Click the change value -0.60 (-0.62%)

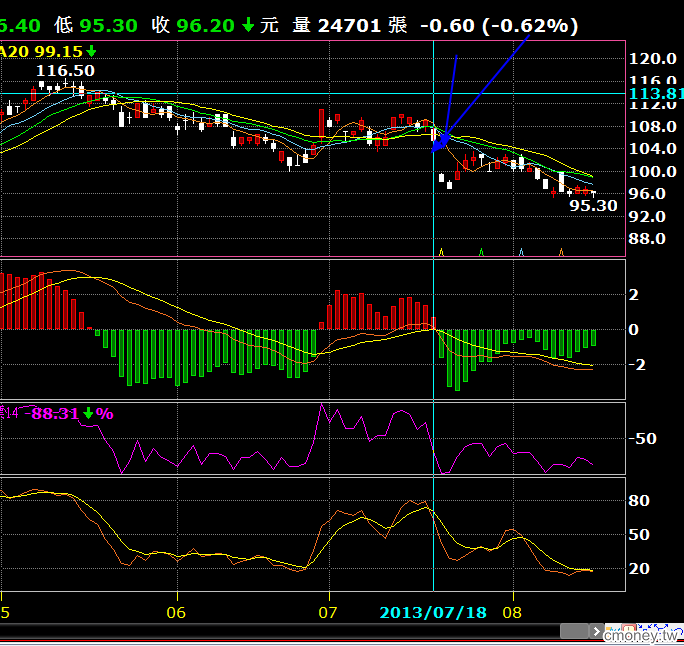click(x=499, y=25)
